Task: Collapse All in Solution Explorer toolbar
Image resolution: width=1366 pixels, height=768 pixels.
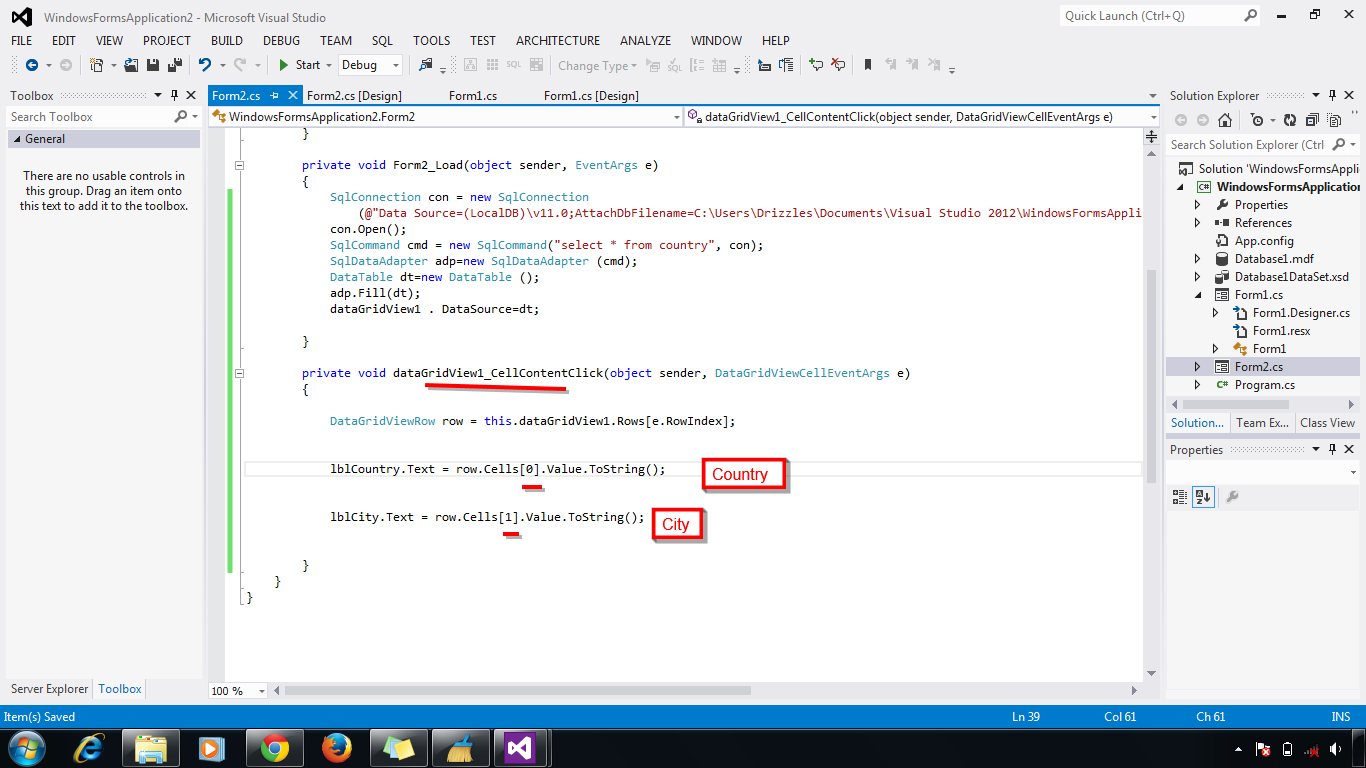Action: coord(1310,120)
